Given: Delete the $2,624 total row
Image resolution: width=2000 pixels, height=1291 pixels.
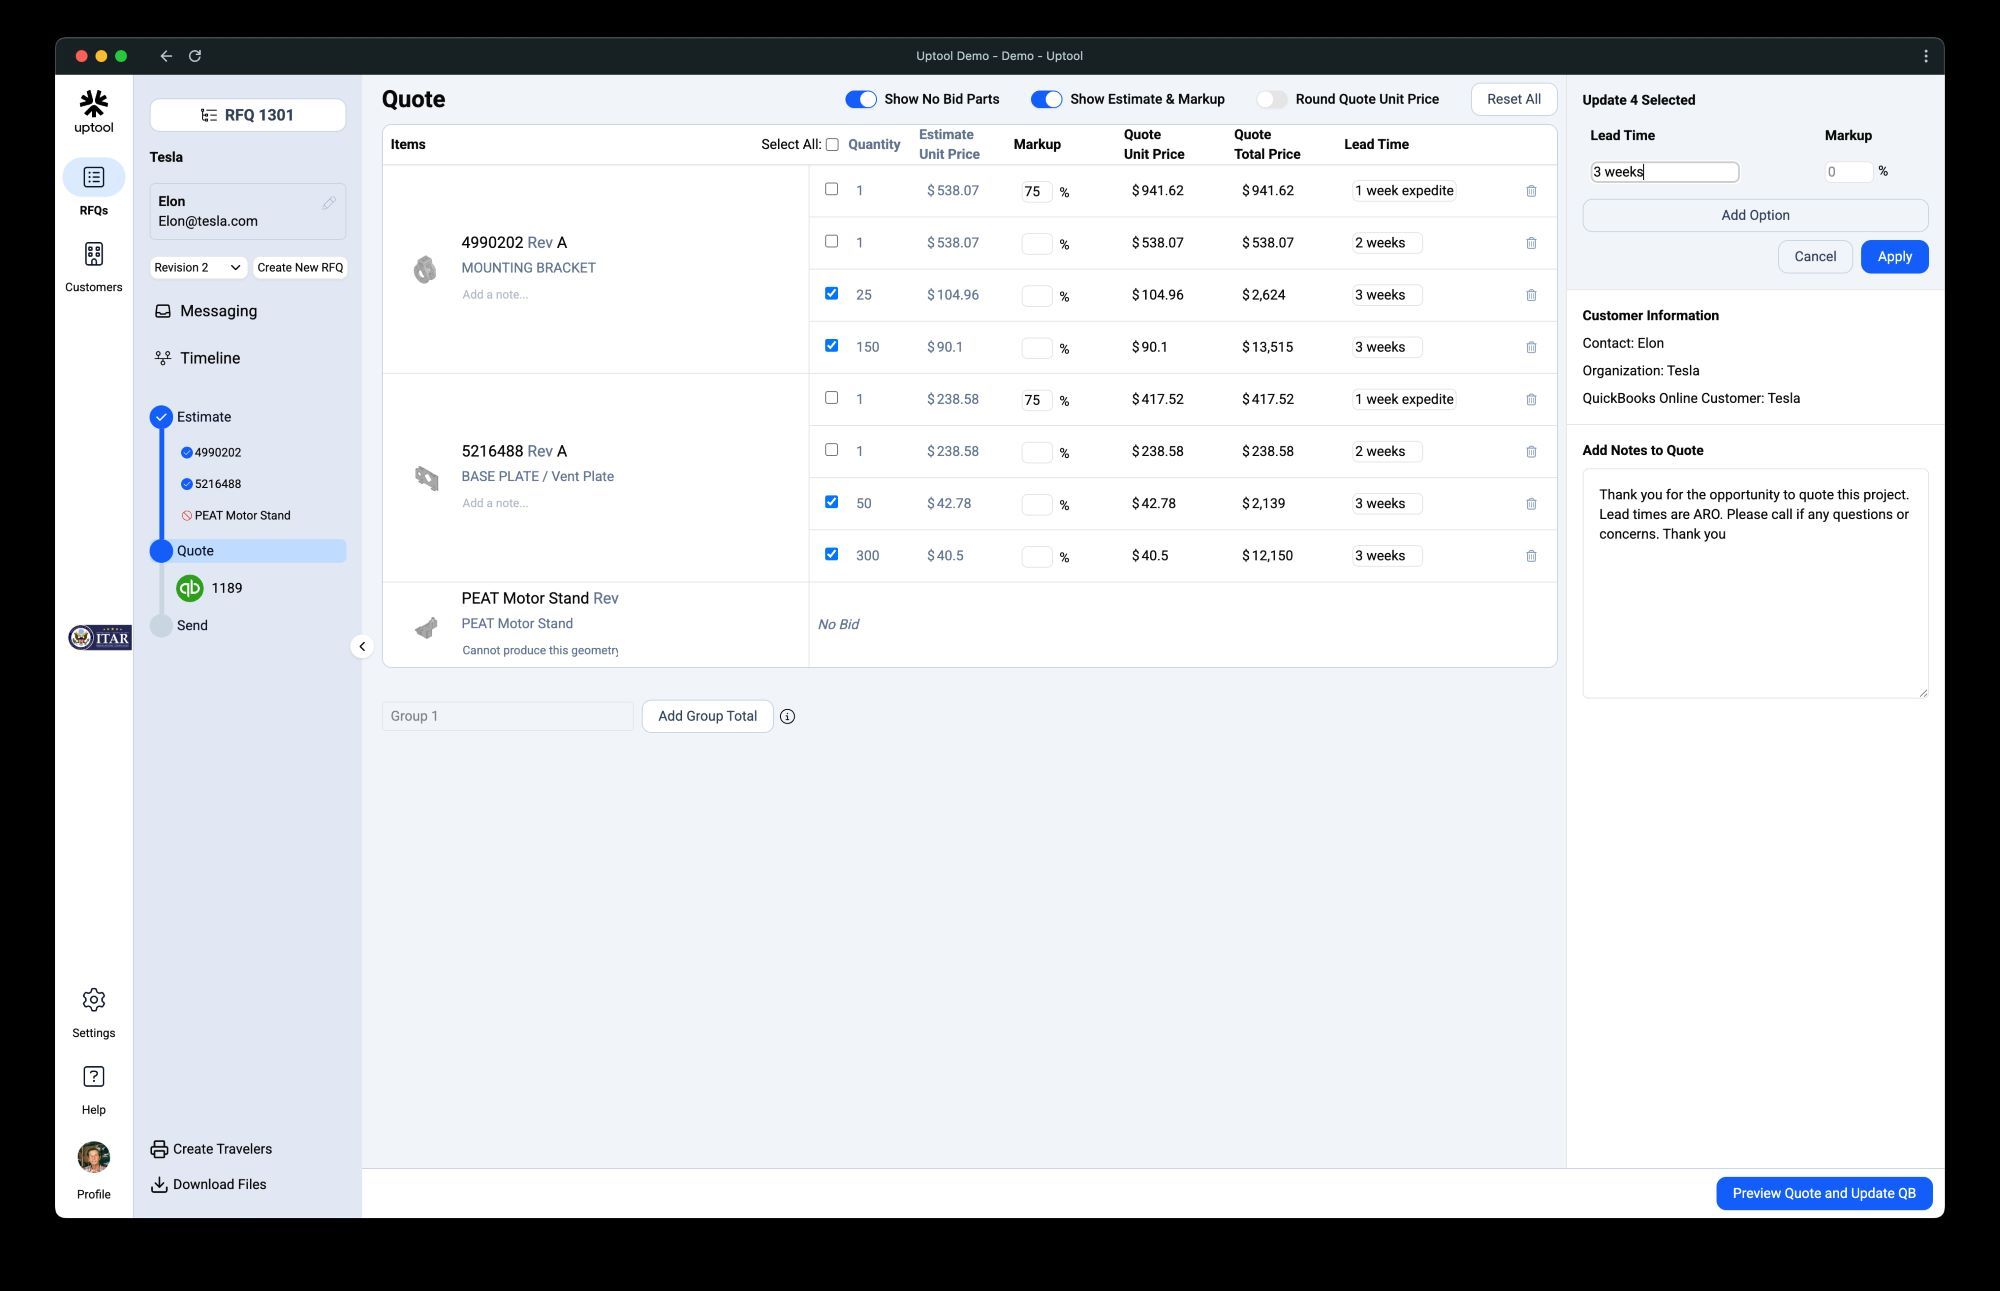Looking at the screenshot, I should pos(1531,295).
